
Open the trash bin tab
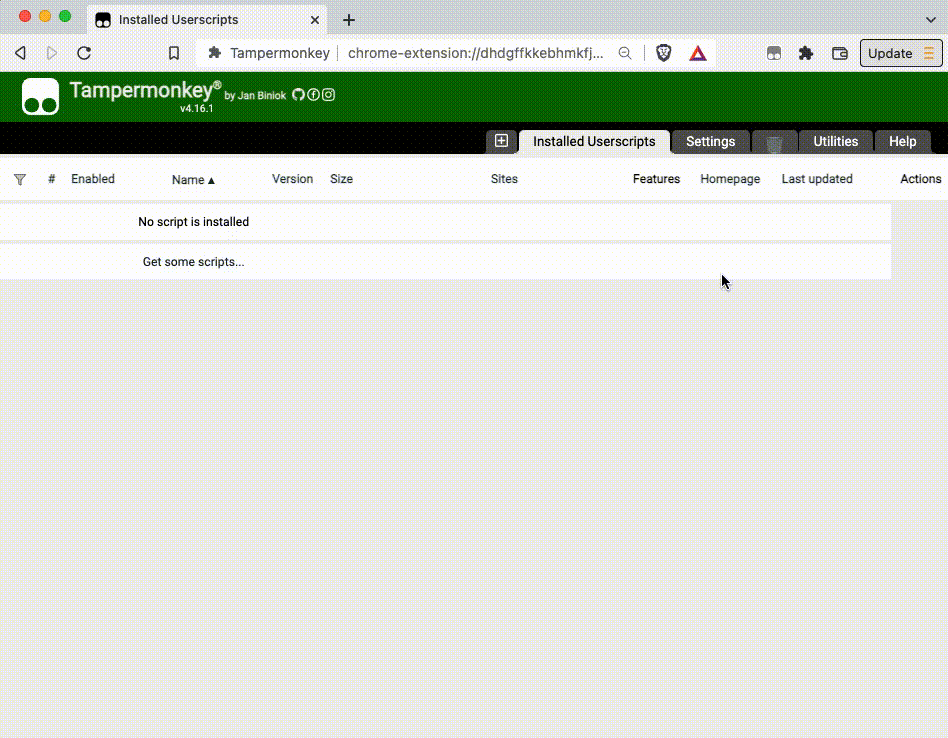pos(774,143)
